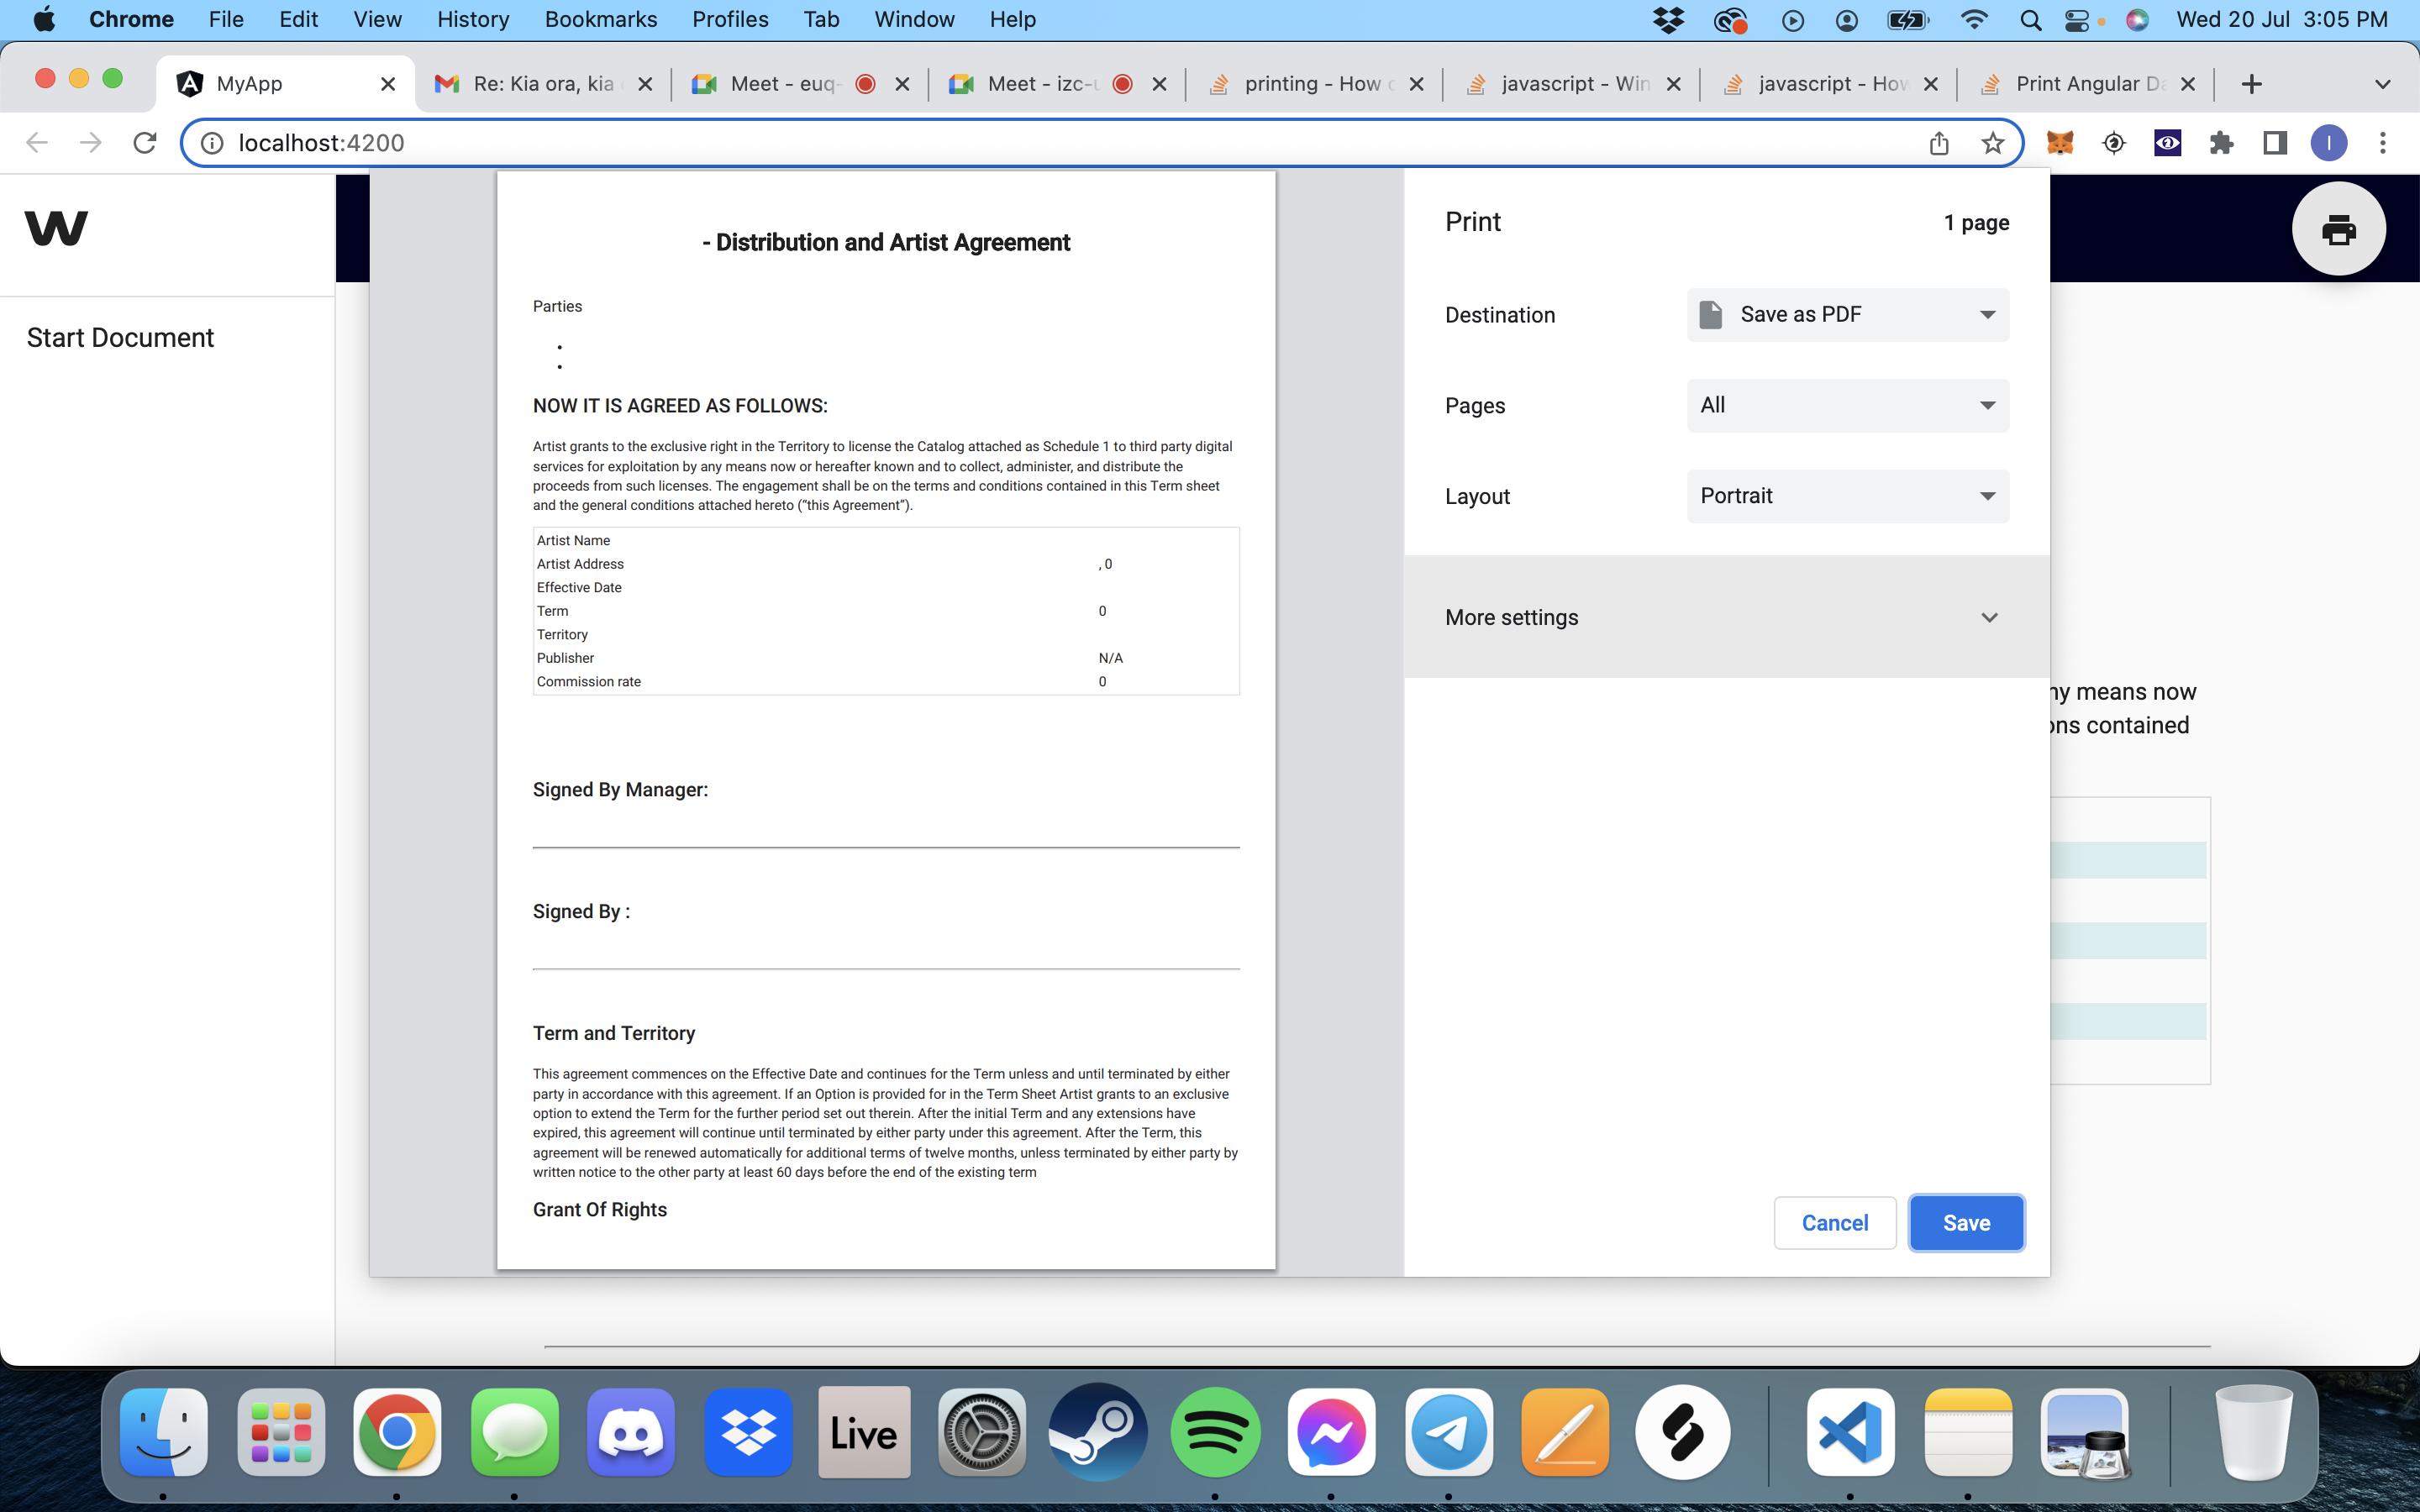Click the Start Document sidebar link

point(120,338)
